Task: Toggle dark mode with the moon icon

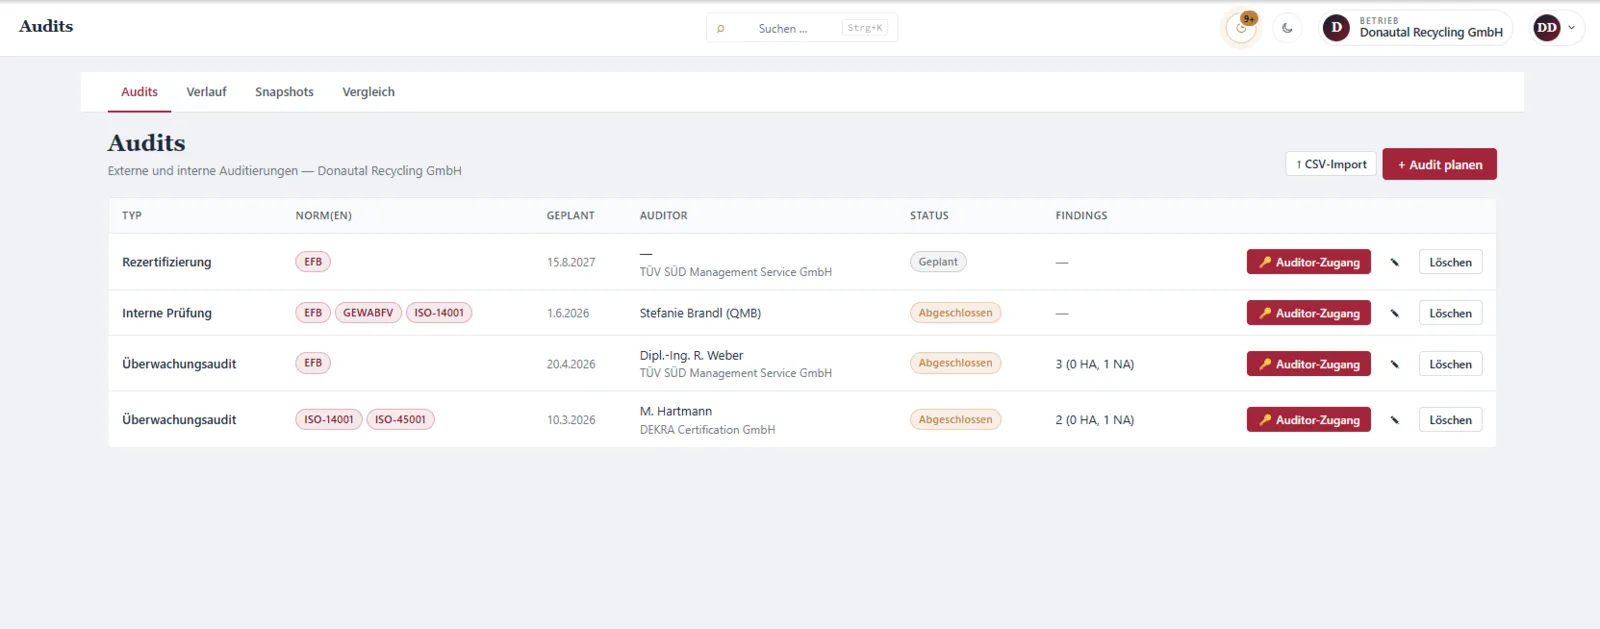Action: click(1287, 28)
